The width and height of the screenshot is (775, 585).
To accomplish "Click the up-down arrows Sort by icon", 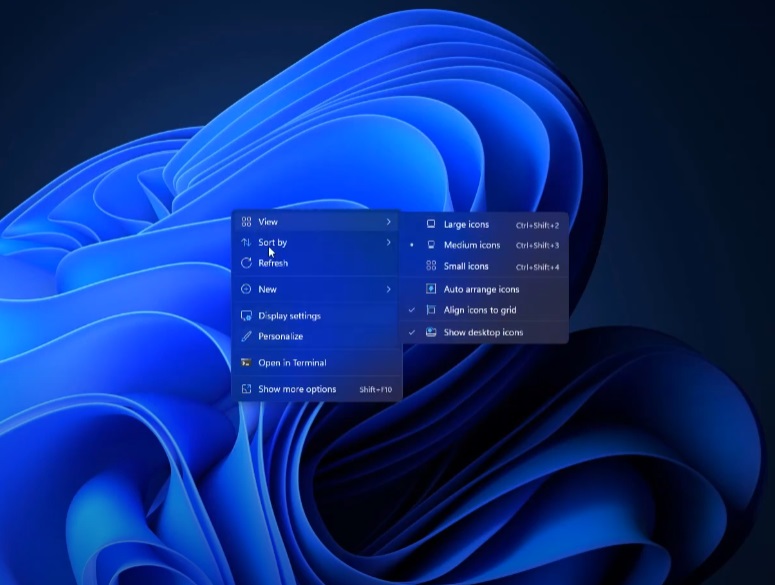I will 246,242.
